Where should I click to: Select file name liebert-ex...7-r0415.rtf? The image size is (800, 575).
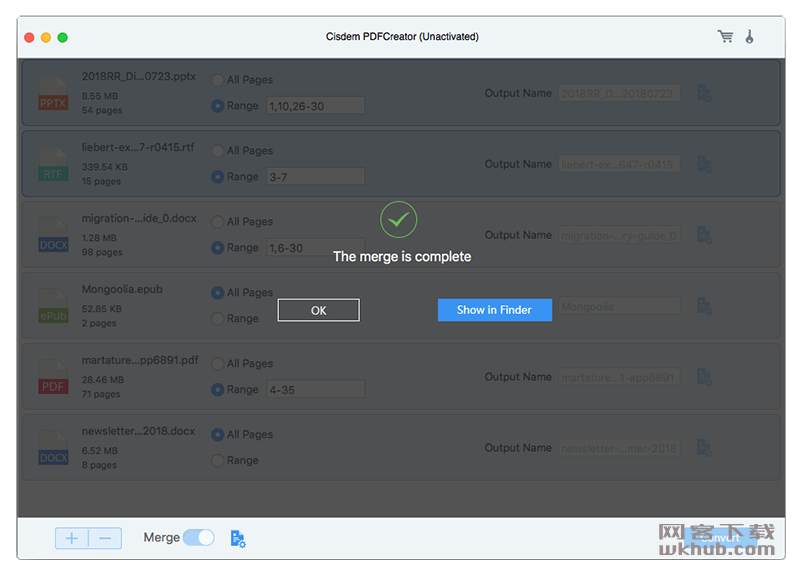tap(138, 147)
